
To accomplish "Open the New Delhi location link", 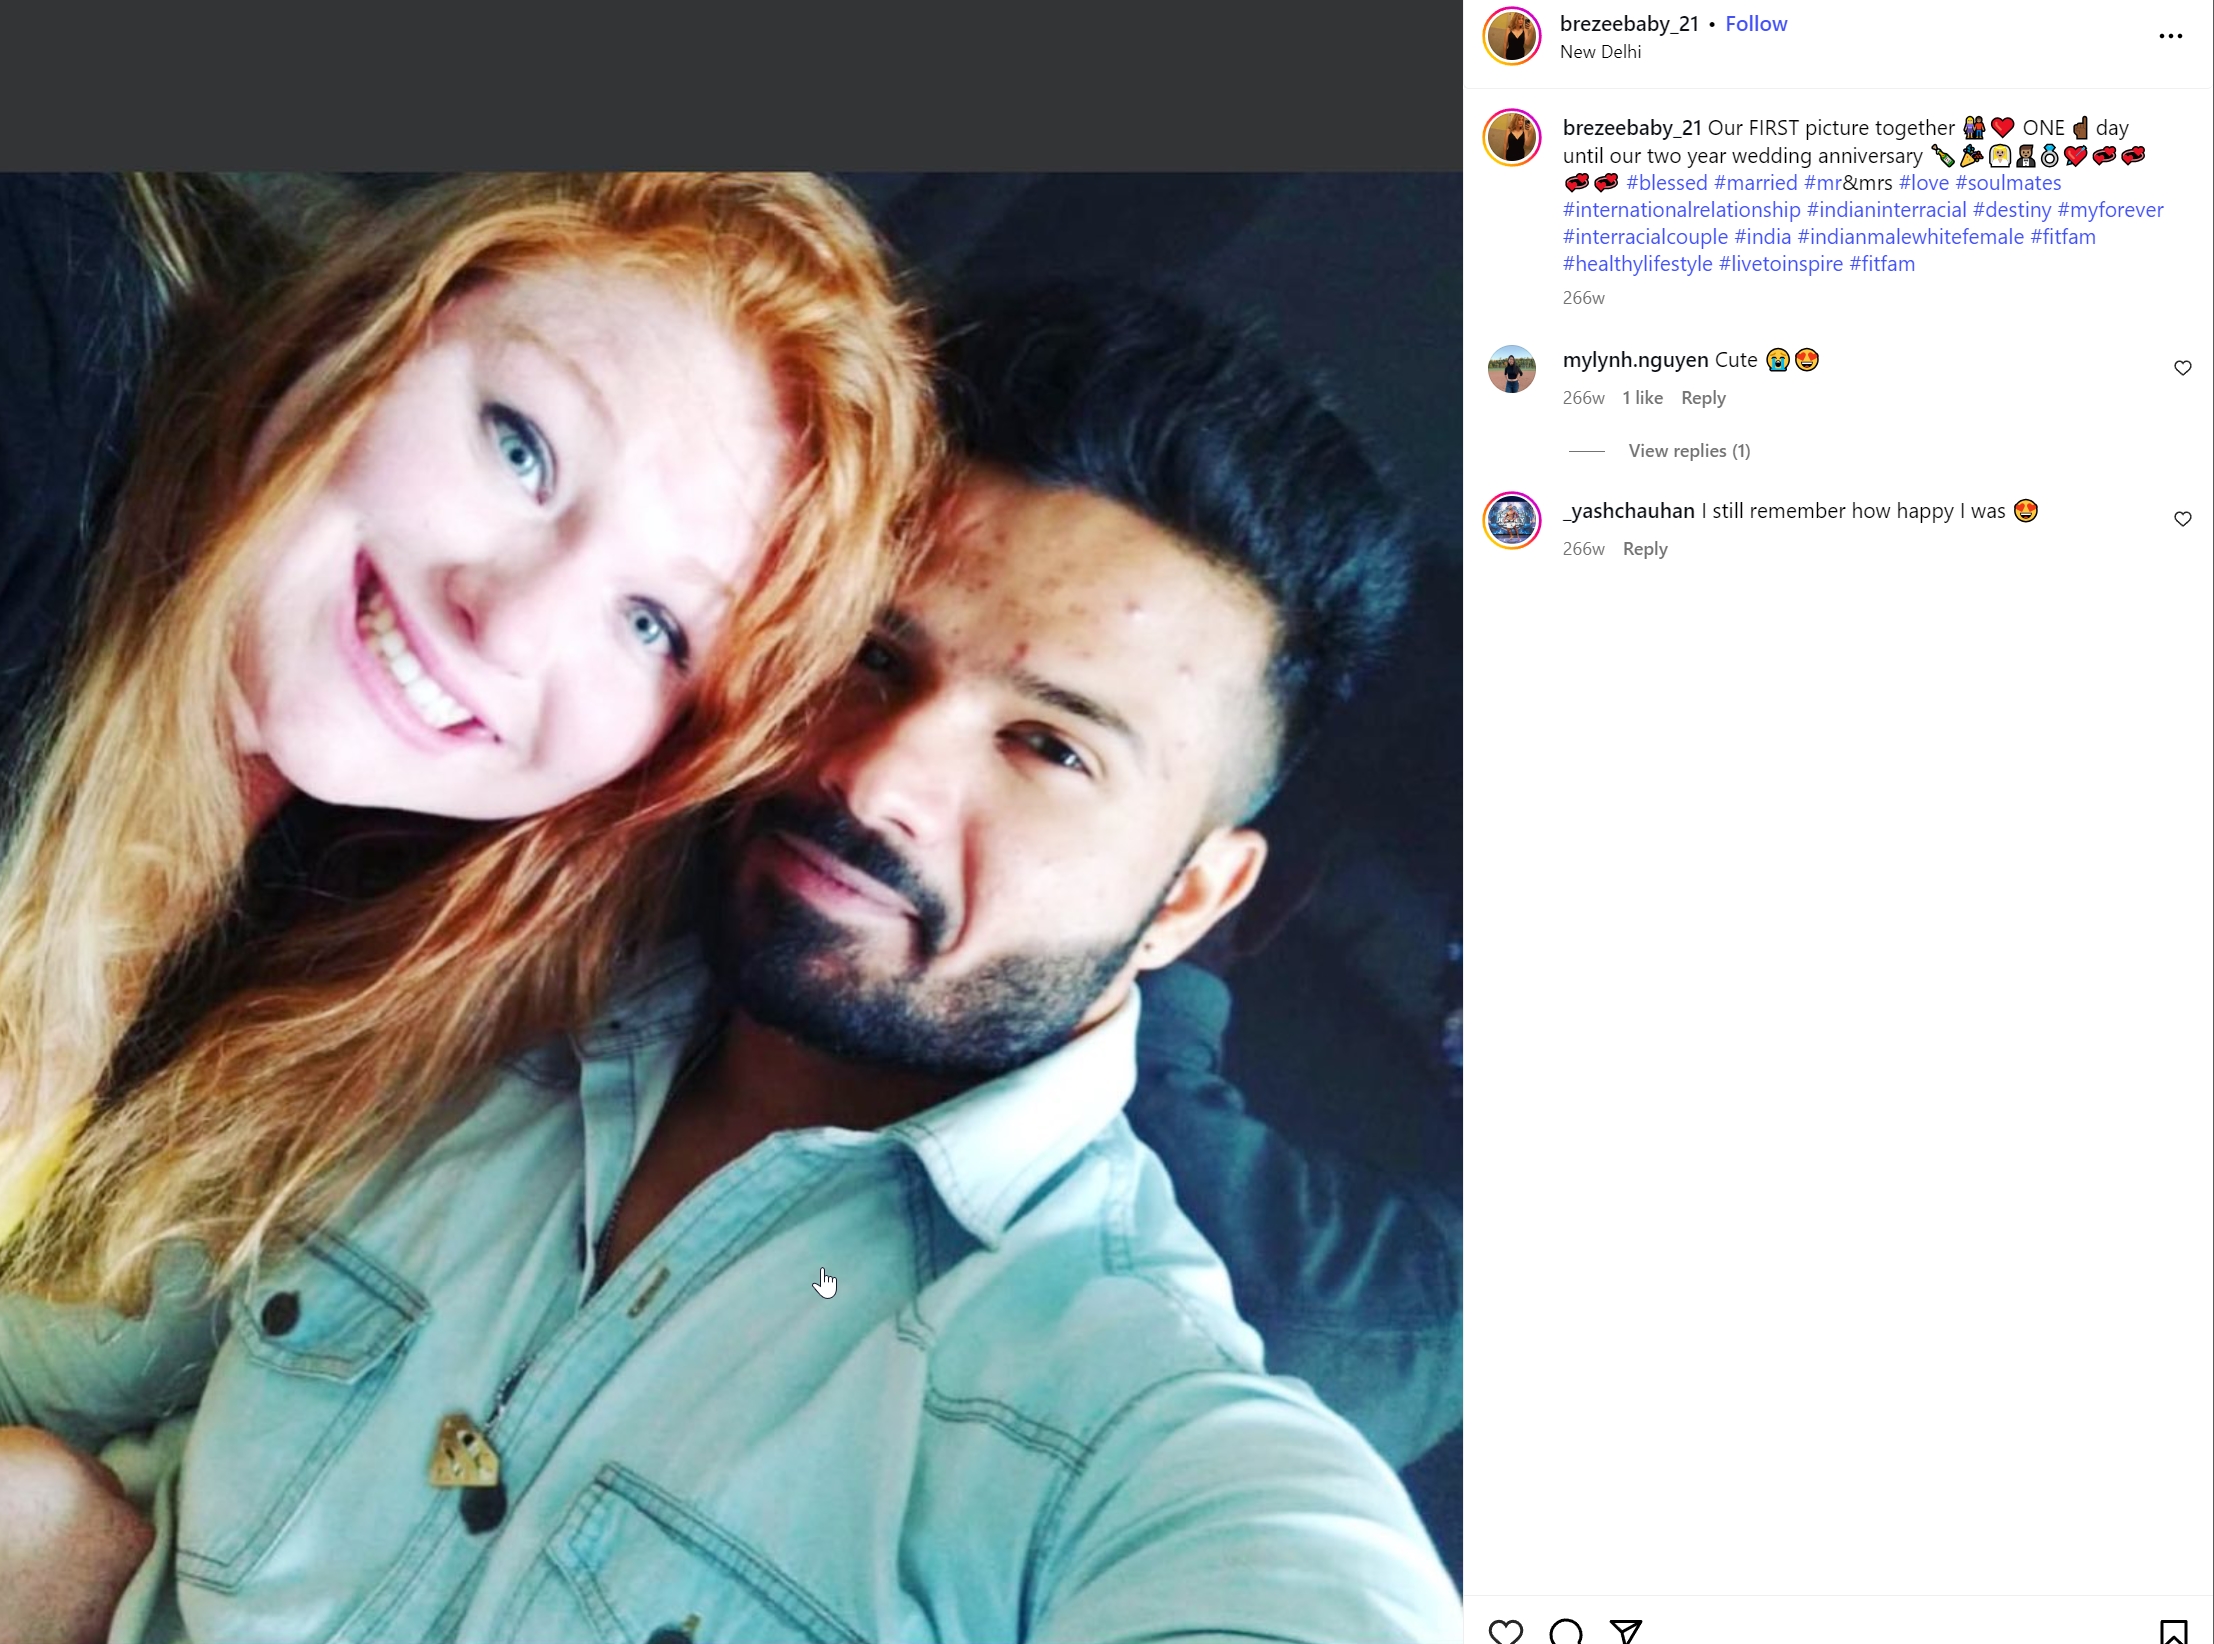I will tap(1600, 52).
